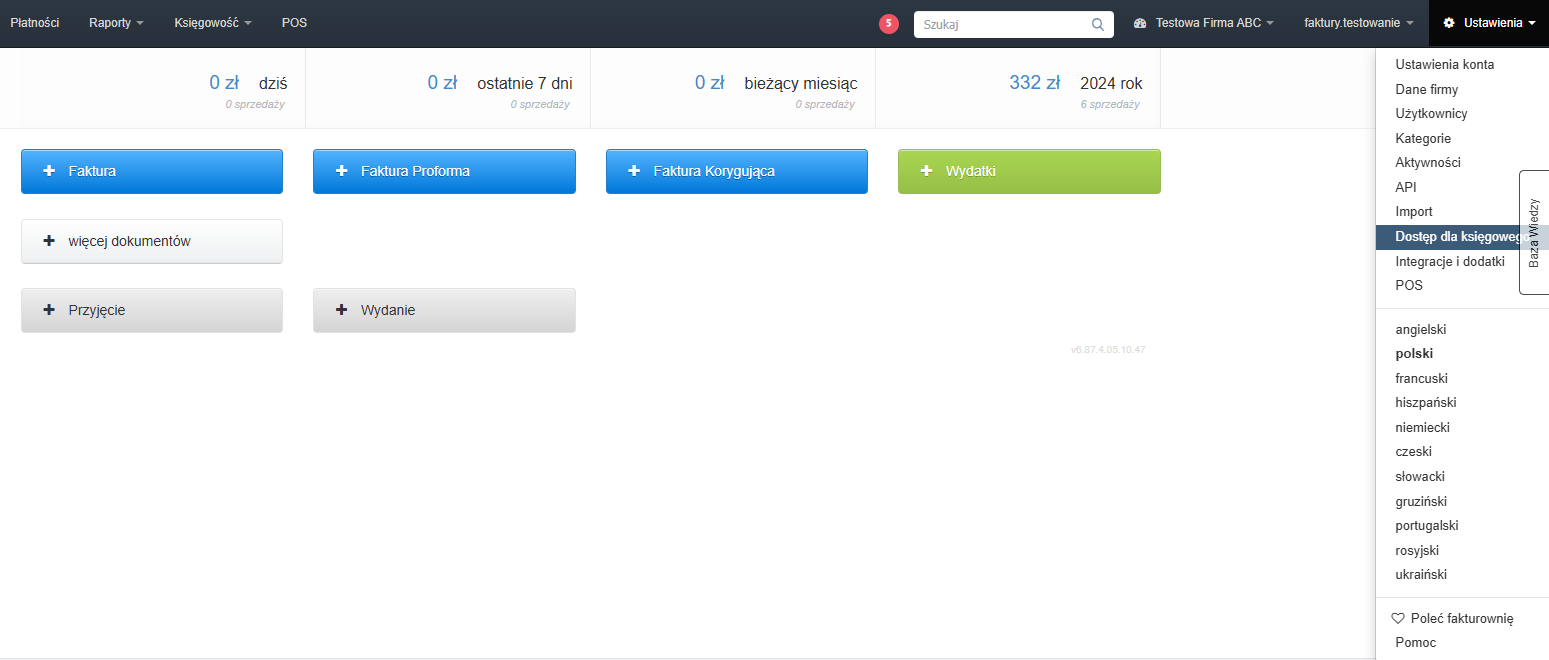
Task: Click the plus icon on więcej dokumentów
Action: [49, 241]
